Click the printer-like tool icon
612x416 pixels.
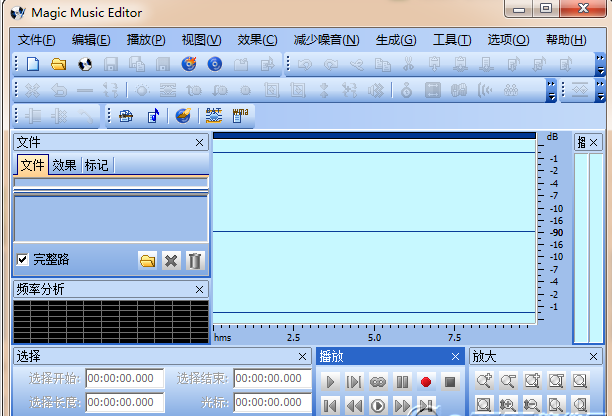point(126,116)
